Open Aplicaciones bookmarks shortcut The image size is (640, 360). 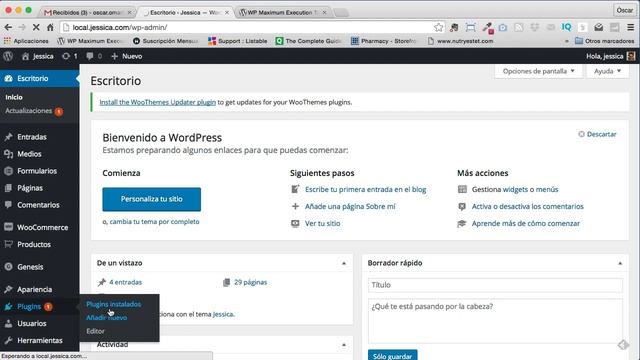(26, 41)
